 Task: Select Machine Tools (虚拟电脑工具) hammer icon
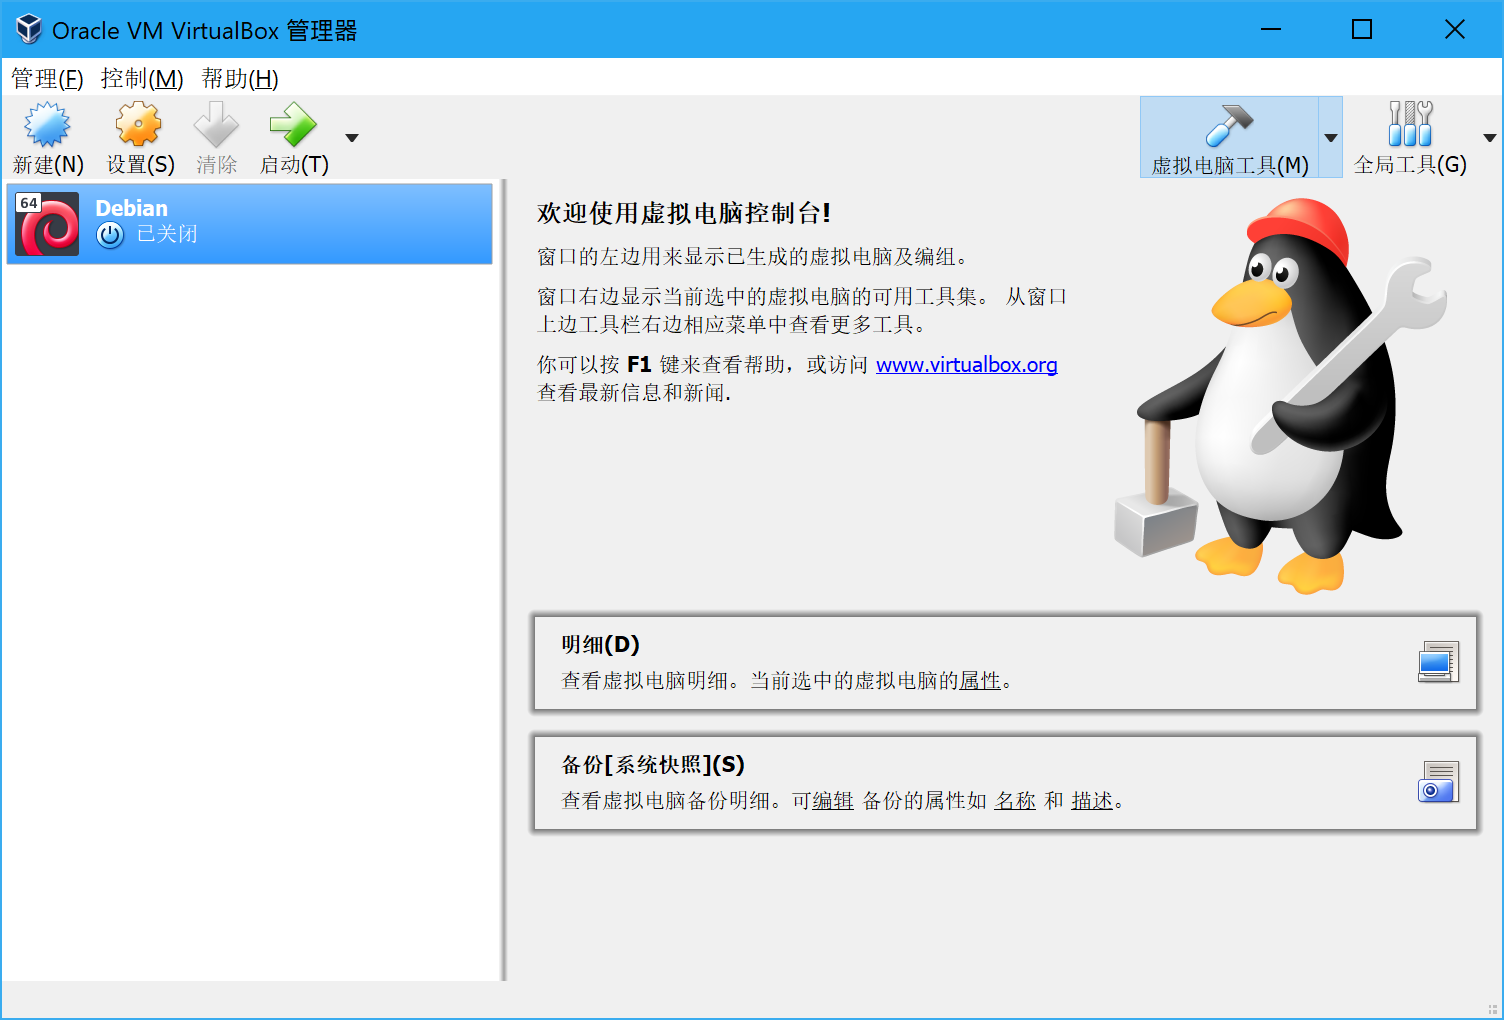pyautogui.click(x=1229, y=126)
